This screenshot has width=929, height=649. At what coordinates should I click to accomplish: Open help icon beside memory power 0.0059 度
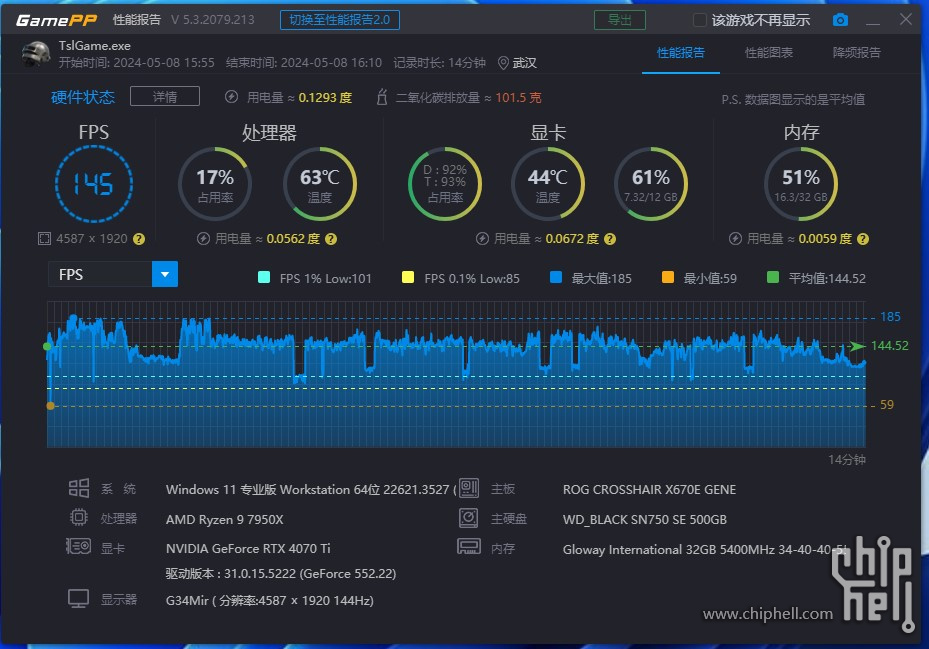(863, 239)
